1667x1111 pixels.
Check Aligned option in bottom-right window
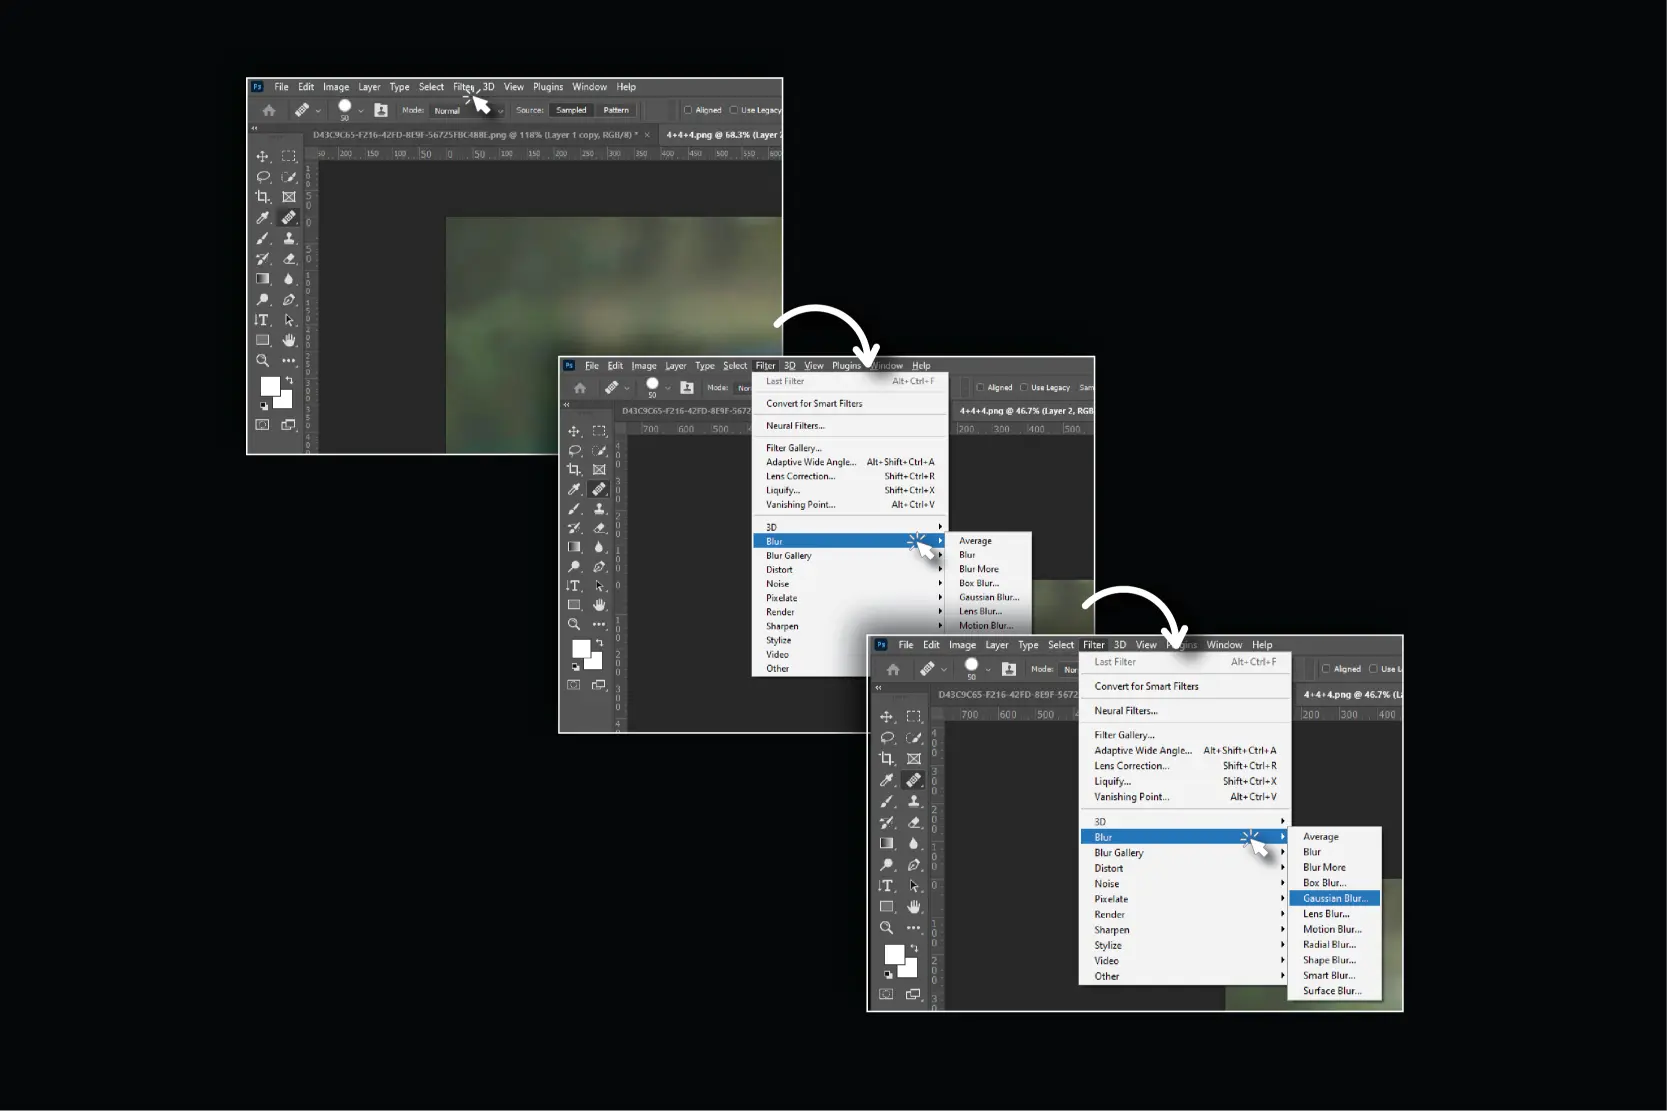[x=1326, y=669]
